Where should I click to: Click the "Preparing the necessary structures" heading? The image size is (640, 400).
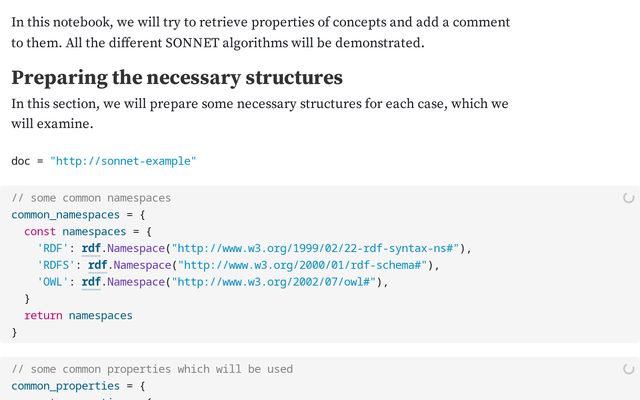coord(177,78)
